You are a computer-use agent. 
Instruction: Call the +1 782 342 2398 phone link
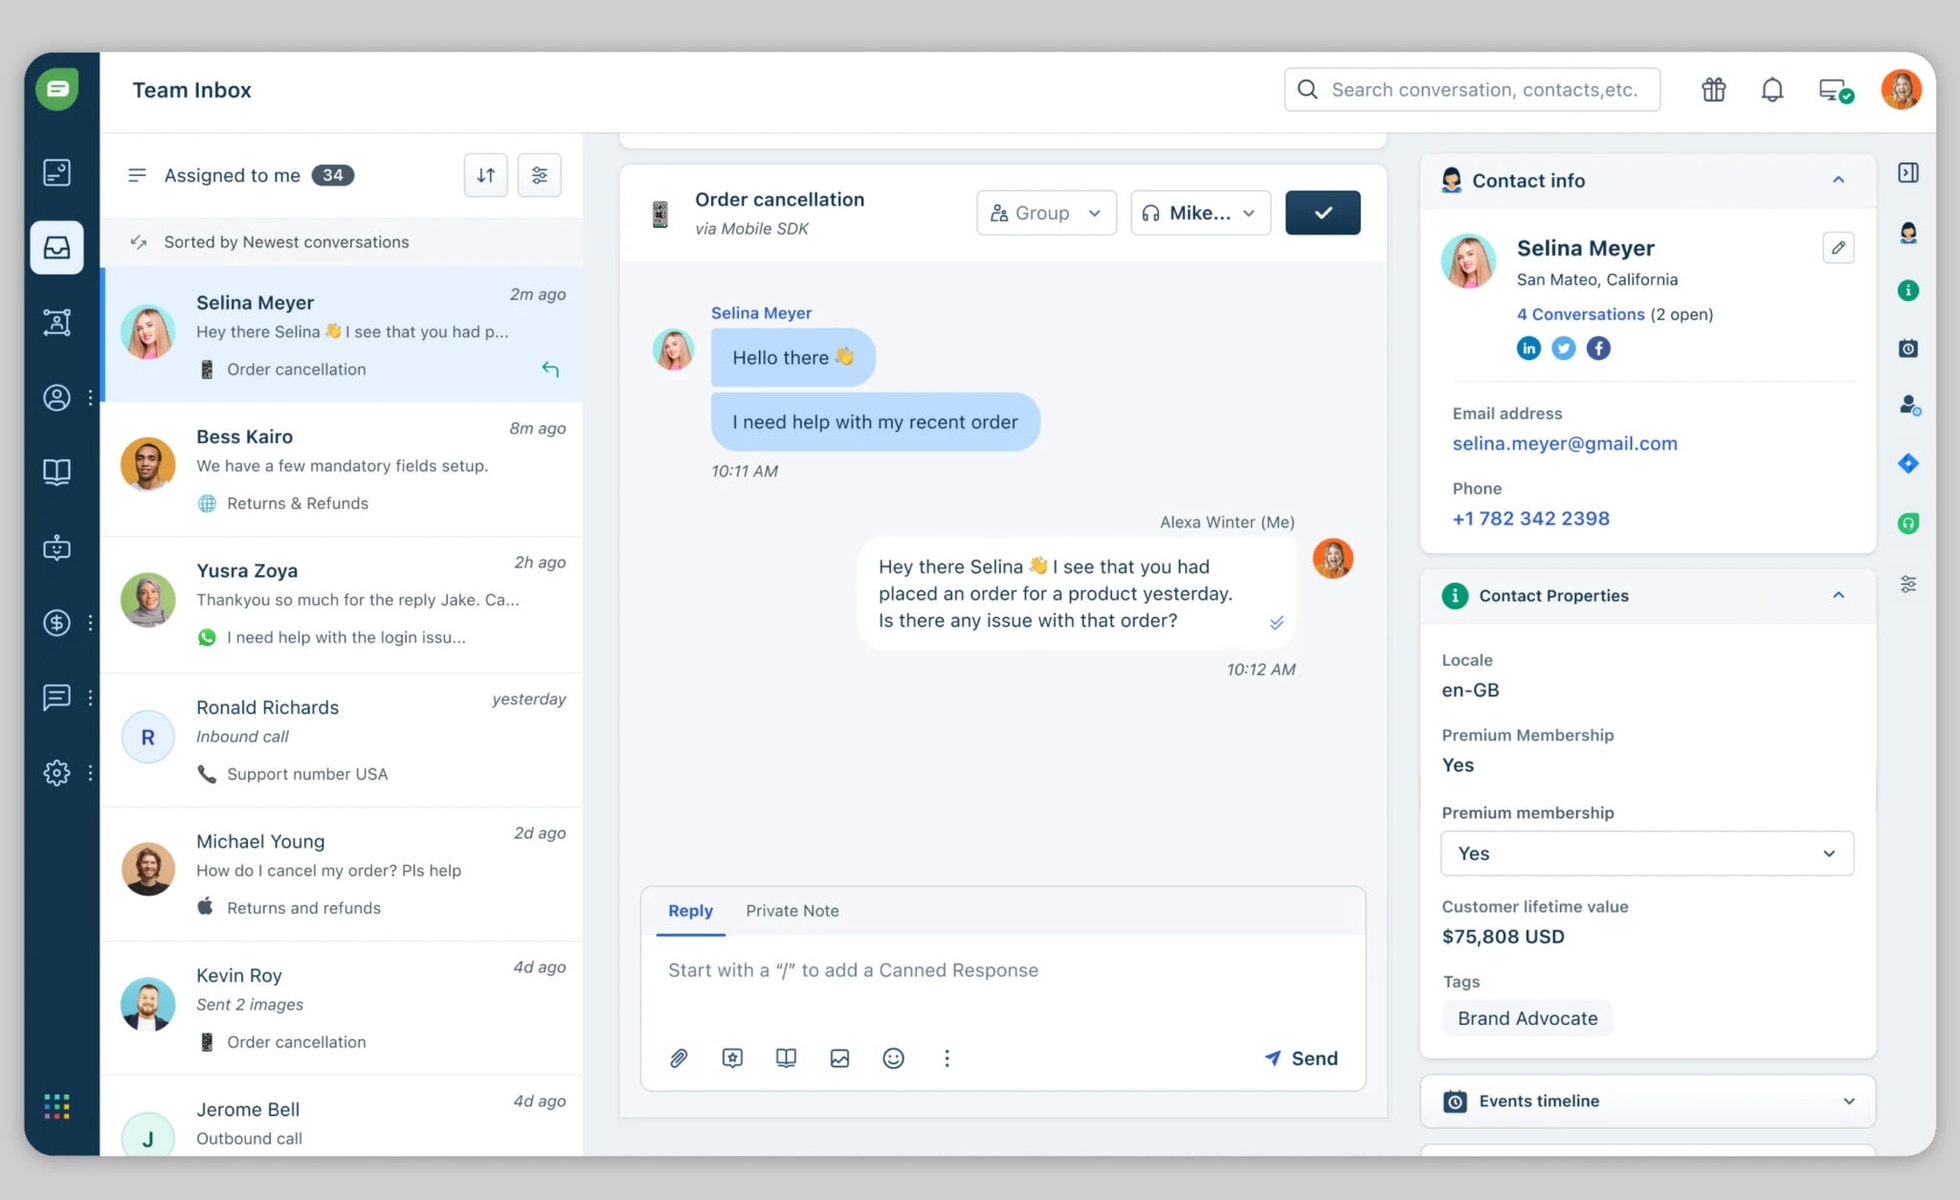point(1531,518)
